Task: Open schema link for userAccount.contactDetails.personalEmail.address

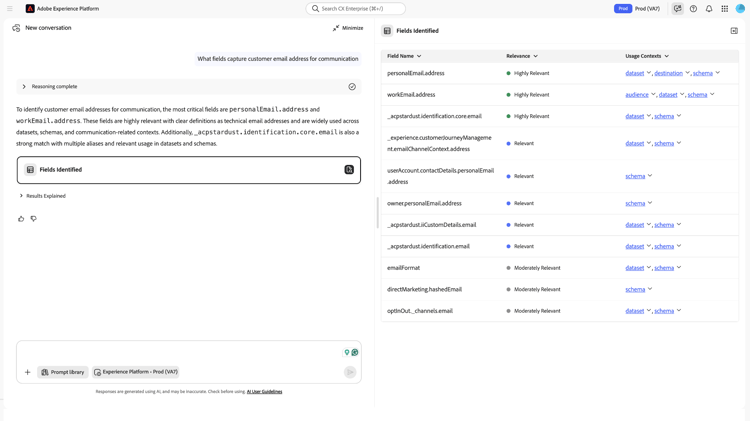Action: pos(635,176)
